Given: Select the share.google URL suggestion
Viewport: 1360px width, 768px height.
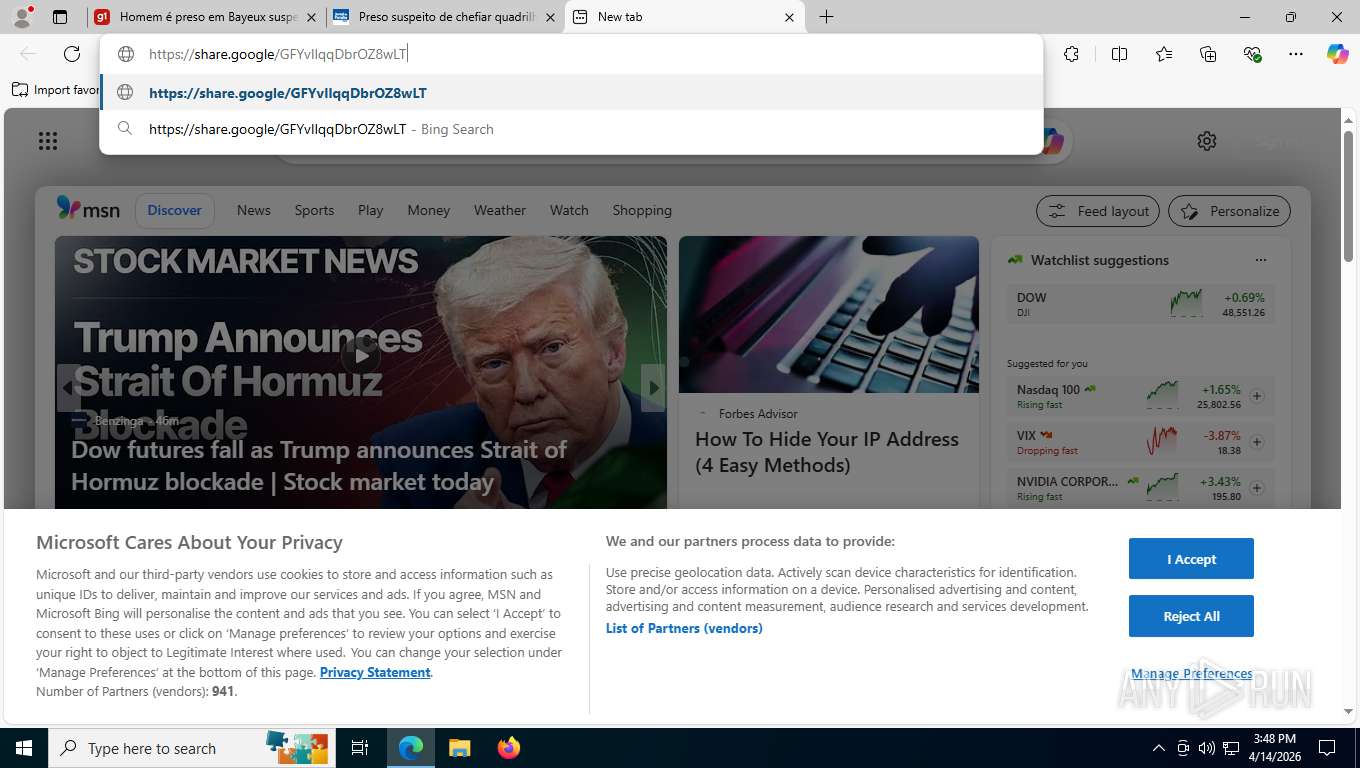Looking at the screenshot, I should pyautogui.click(x=571, y=93).
